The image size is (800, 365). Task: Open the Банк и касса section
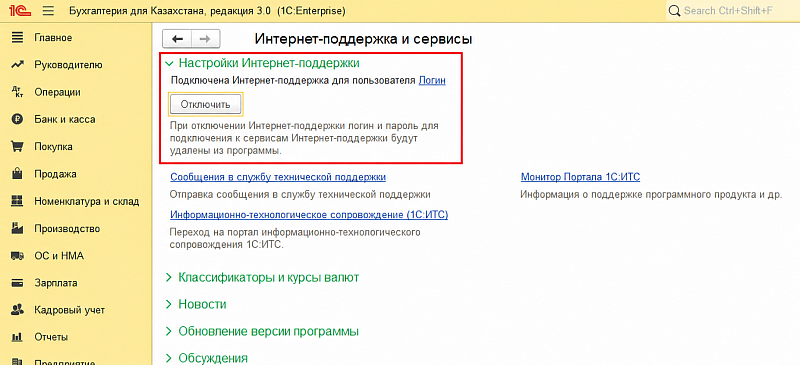point(65,119)
